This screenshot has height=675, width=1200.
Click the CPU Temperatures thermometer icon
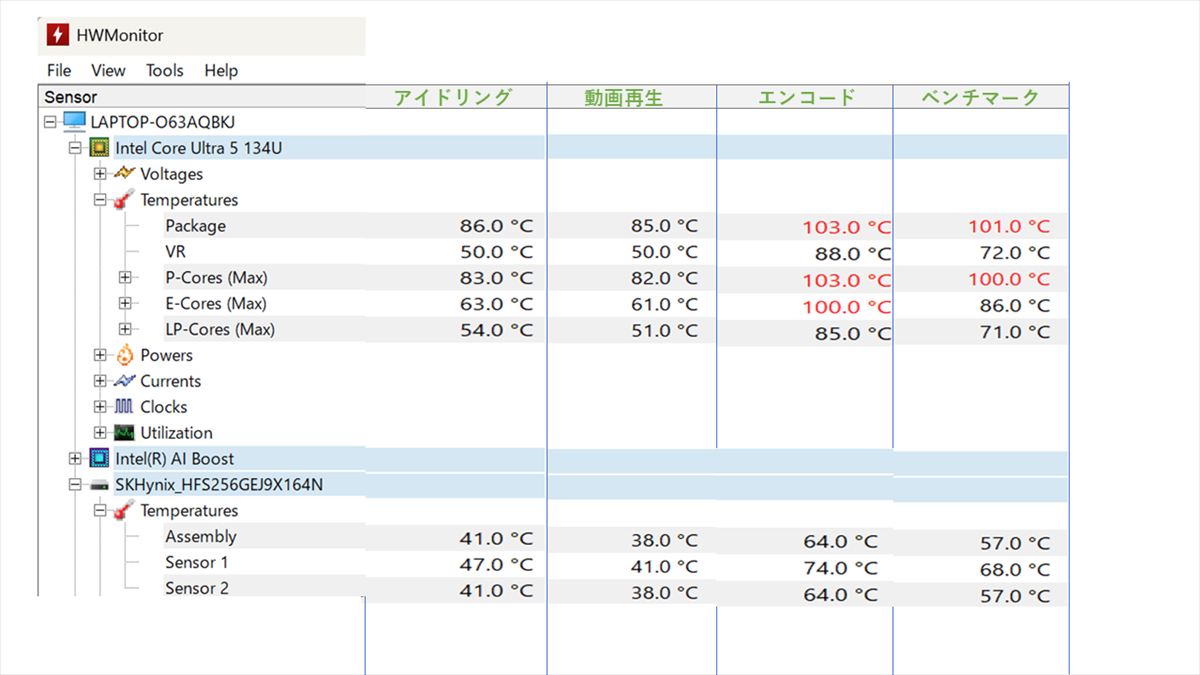(x=124, y=200)
